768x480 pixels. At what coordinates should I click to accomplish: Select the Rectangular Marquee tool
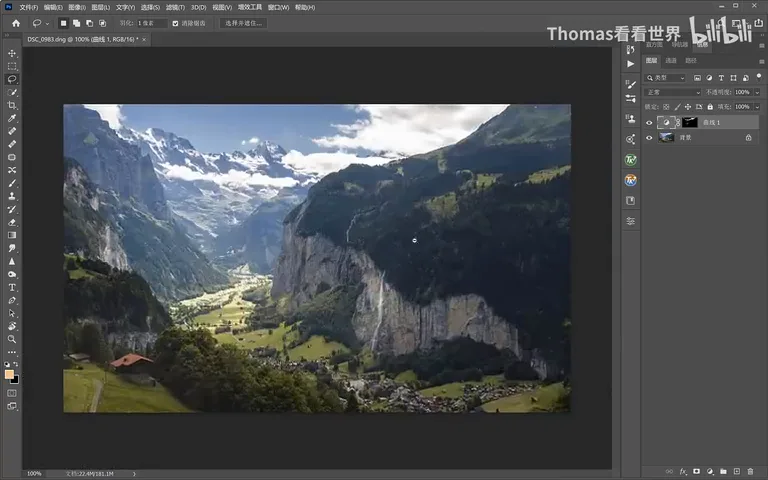(12, 66)
